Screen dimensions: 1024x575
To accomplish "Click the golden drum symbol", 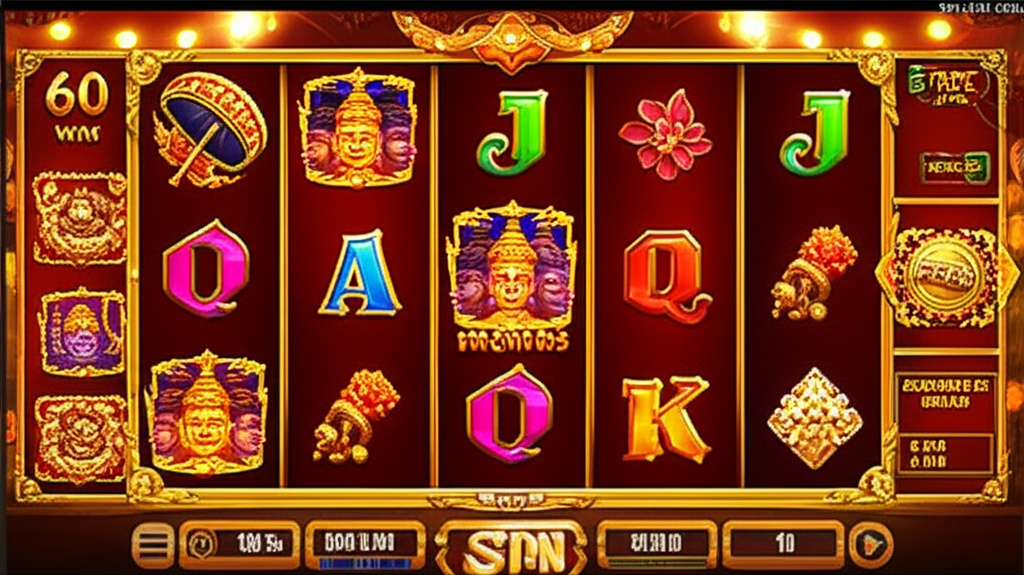I will [209, 128].
